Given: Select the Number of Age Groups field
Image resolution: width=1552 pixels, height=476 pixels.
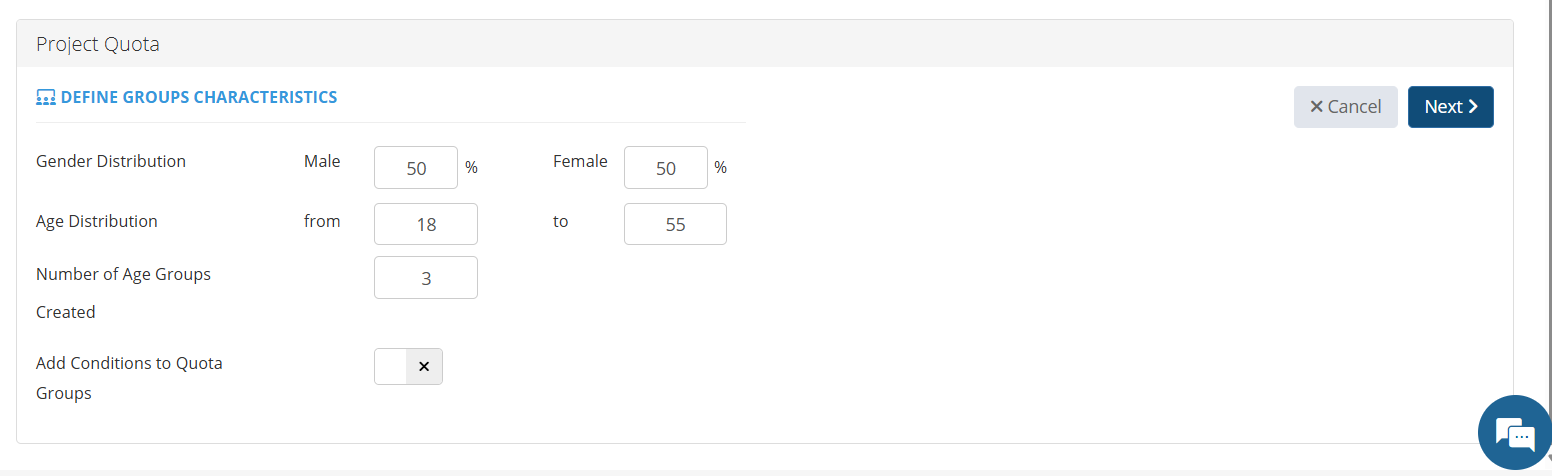Looking at the screenshot, I should click(x=426, y=278).
